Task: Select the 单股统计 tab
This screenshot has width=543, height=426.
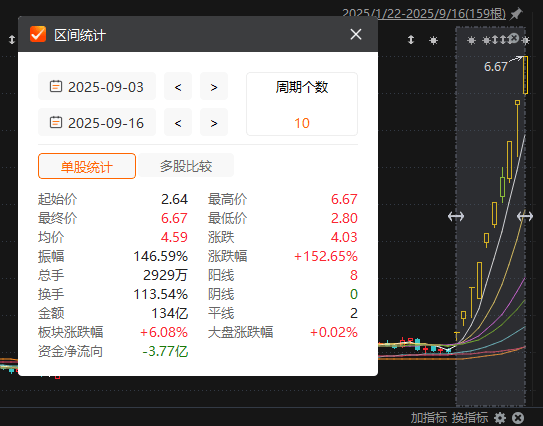Action: (x=87, y=166)
